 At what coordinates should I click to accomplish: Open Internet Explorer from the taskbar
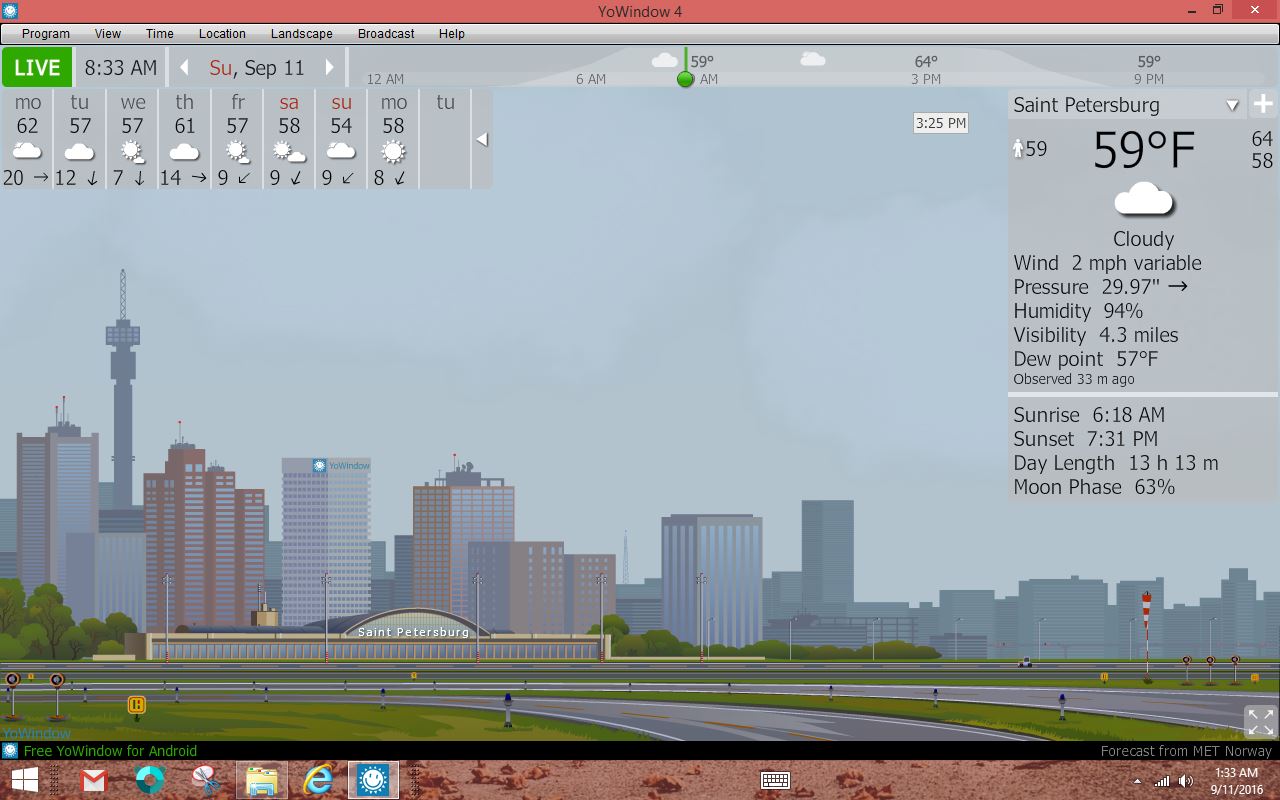click(x=318, y=780)
